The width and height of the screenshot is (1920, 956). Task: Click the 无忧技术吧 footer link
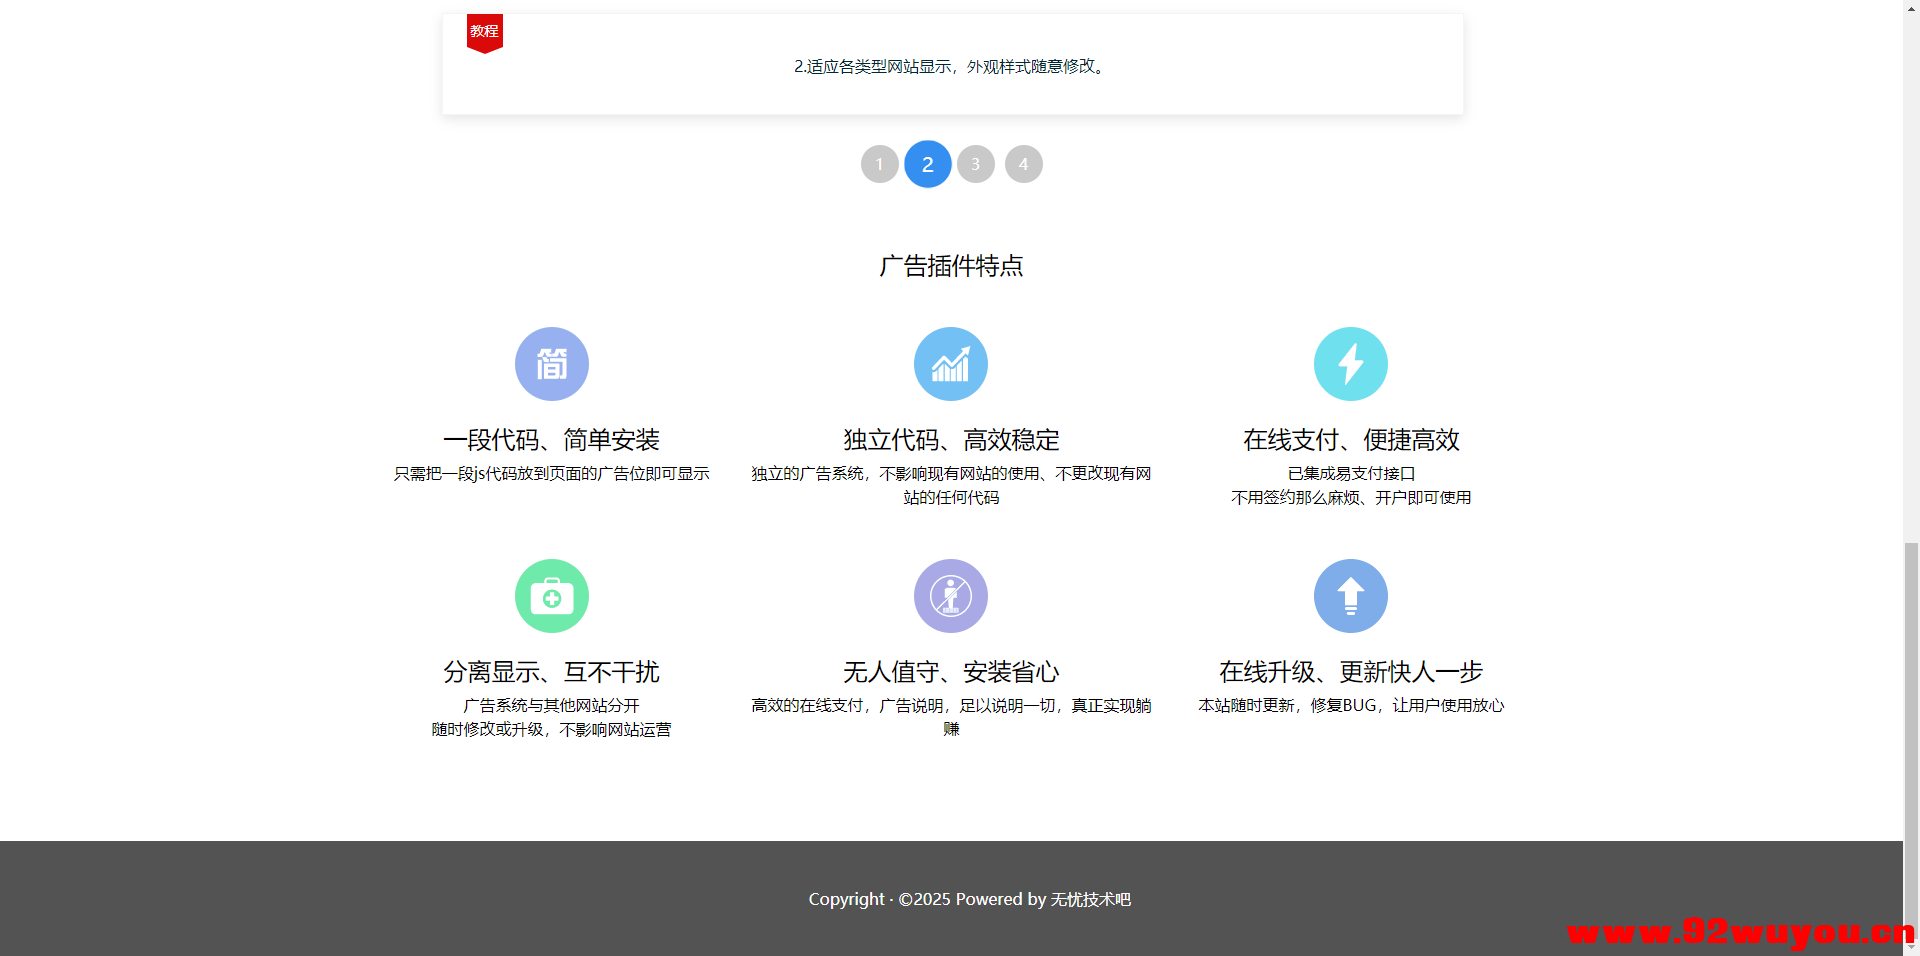tap(1090, 899)
